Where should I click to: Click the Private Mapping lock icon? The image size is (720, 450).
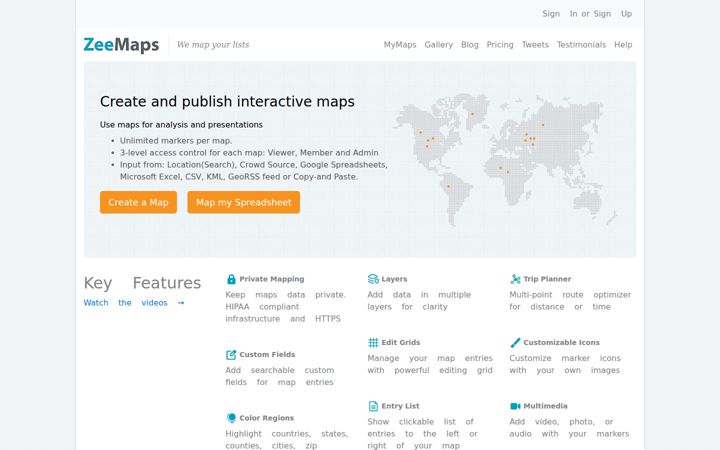tap(231, 279)
